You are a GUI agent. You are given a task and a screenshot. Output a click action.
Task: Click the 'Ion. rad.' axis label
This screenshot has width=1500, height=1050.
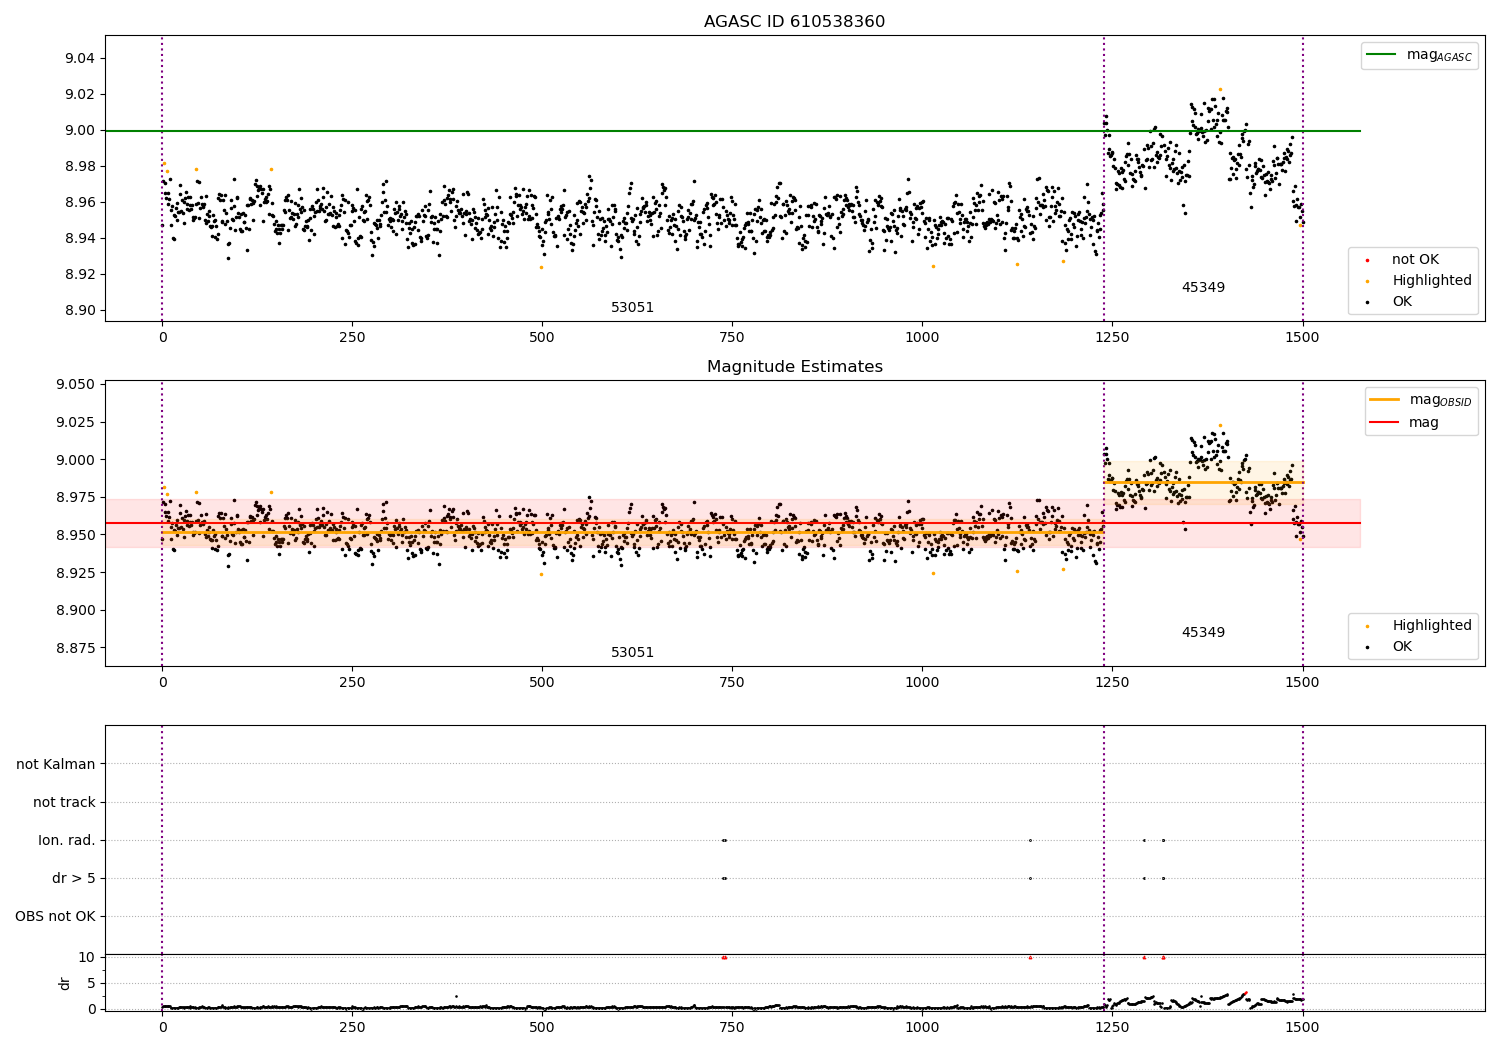(x=67, y=841)
